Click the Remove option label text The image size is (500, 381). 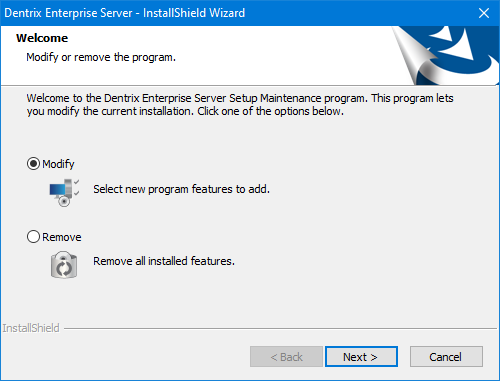tap(62, 237)
